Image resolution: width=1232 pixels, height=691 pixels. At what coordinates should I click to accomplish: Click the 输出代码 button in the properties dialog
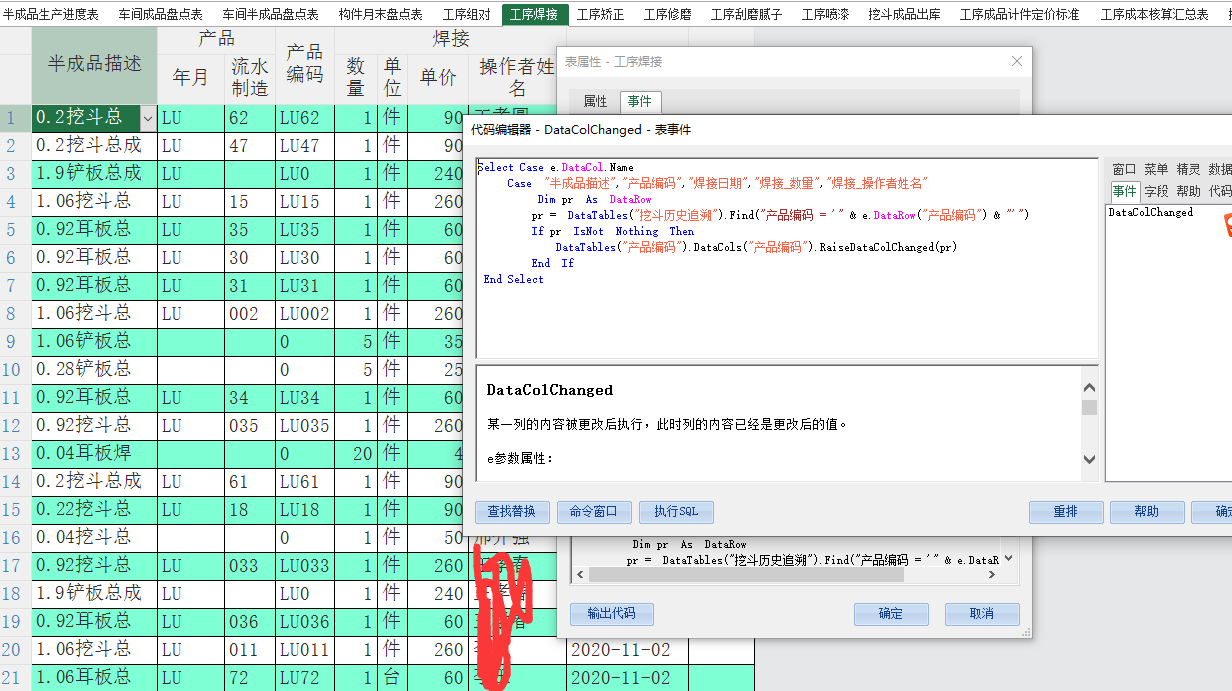point(611,614)
